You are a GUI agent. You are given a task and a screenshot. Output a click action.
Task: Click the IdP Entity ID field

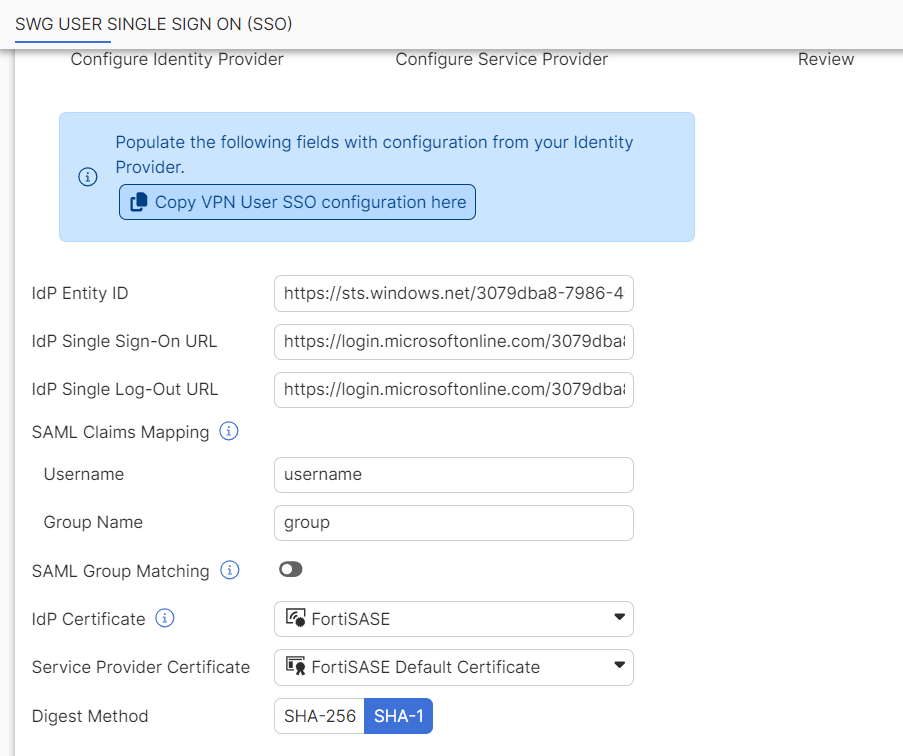pos(453,294)
